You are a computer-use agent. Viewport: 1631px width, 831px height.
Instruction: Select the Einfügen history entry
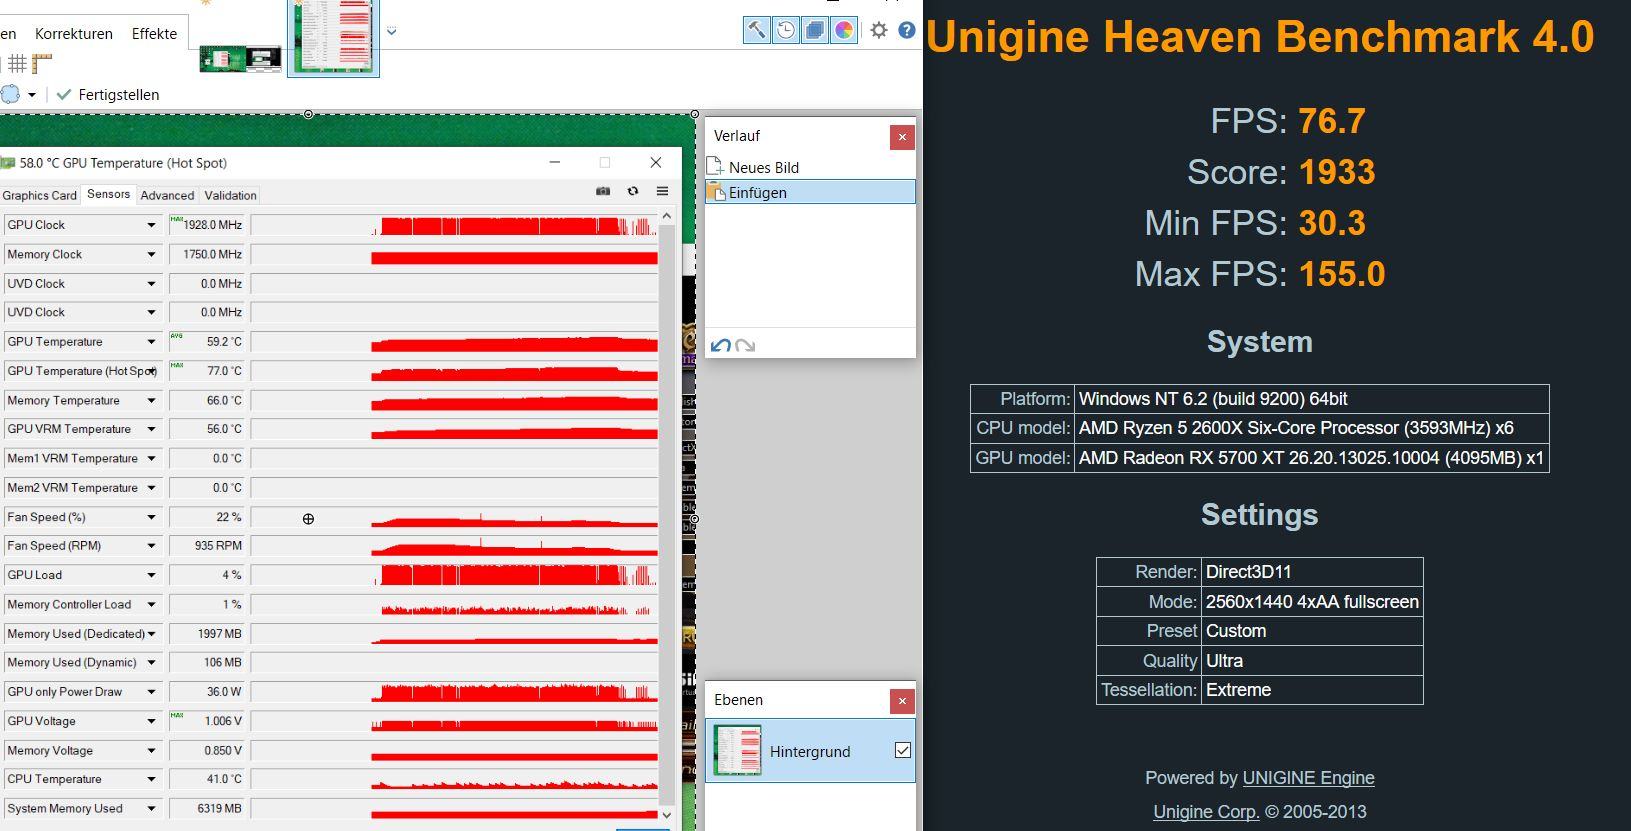click(x=810, y=192)
